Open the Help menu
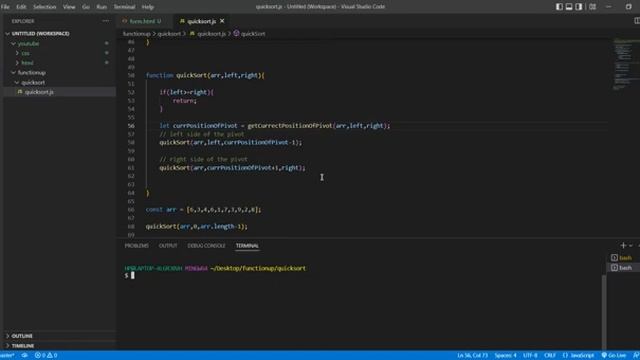 (x=148, y=7)
